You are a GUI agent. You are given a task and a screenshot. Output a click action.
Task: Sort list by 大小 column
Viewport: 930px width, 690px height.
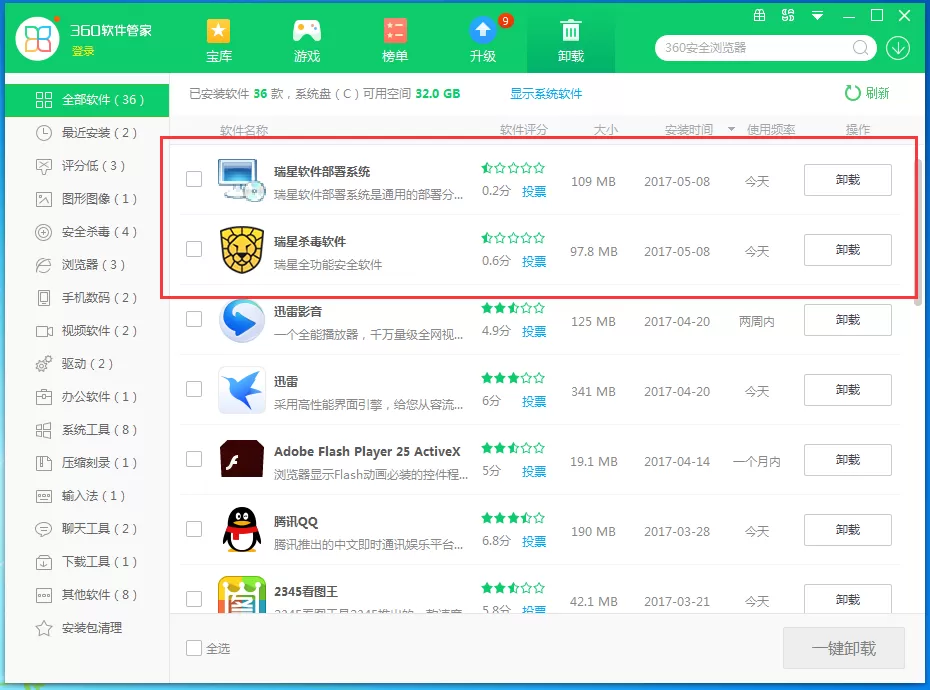point(606,130)
